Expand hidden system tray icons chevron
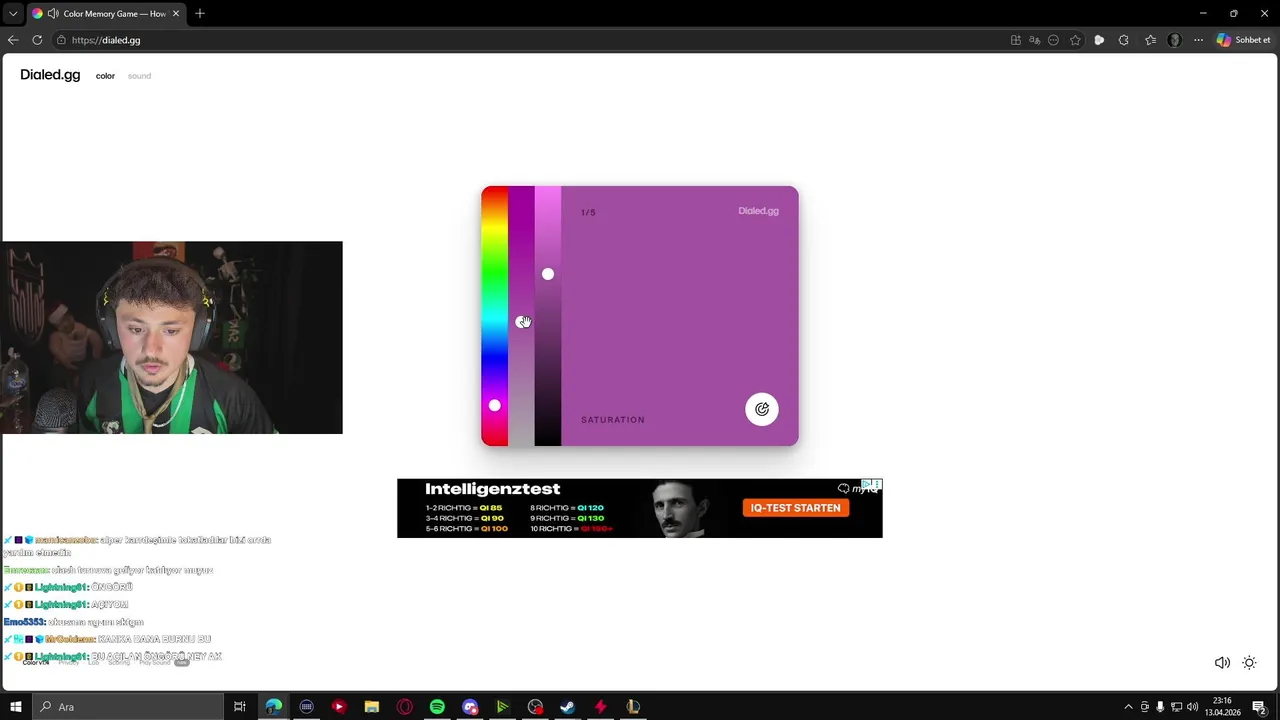This screenshot has height=720, width=1280. tap(1129, 707)
